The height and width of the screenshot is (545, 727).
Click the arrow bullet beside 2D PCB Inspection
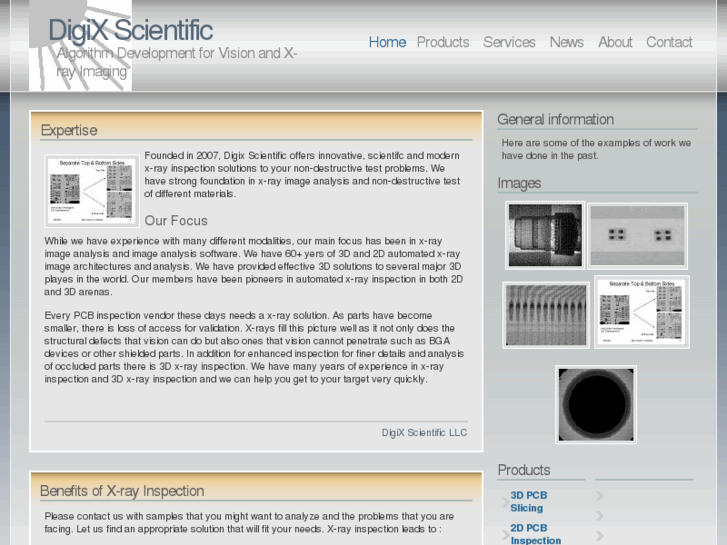pos(505,534)
